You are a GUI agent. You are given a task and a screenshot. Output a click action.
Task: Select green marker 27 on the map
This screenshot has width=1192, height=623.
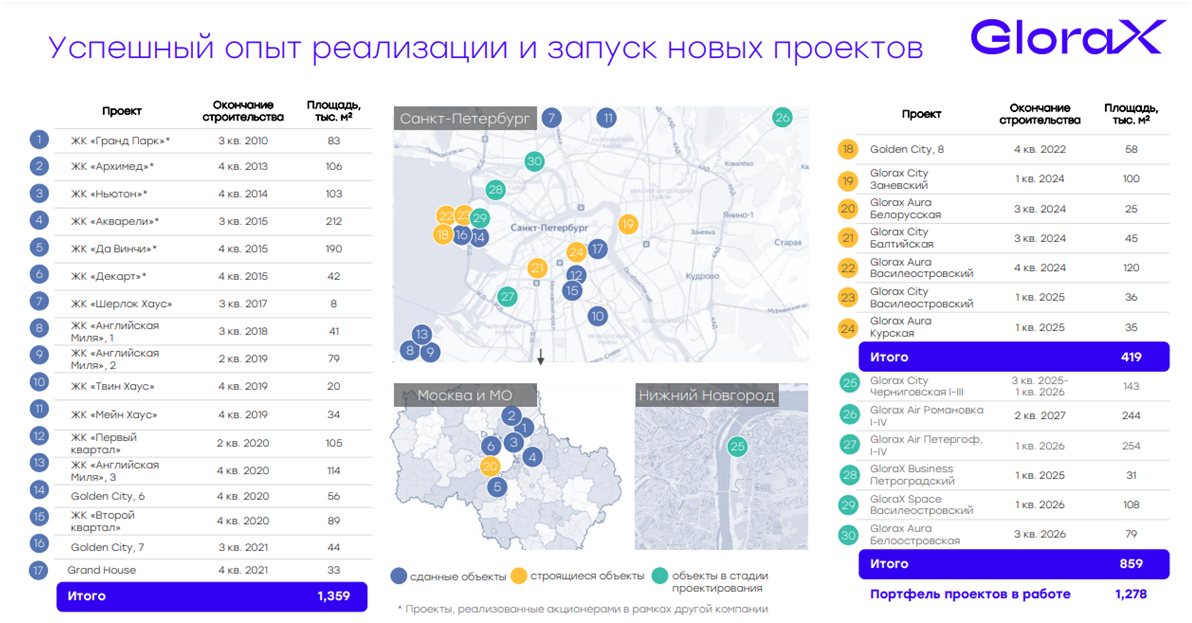(x=507, y=297)
